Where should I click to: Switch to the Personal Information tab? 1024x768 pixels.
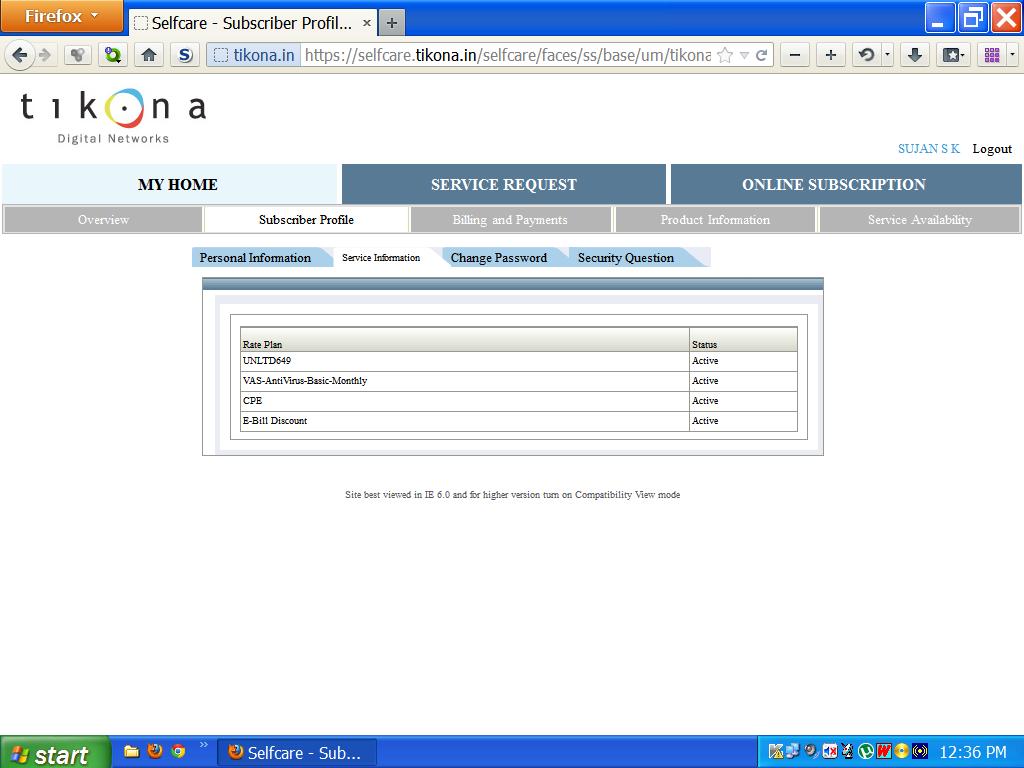click(255, 257)
